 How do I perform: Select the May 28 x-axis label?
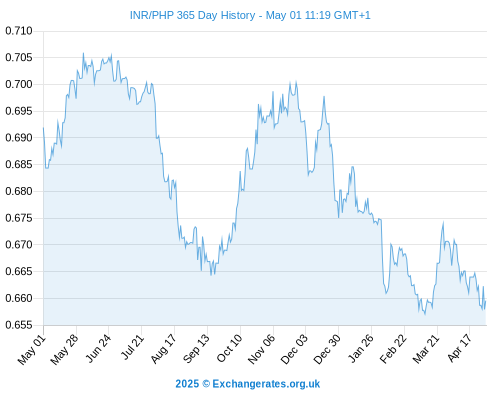[64, 349]
